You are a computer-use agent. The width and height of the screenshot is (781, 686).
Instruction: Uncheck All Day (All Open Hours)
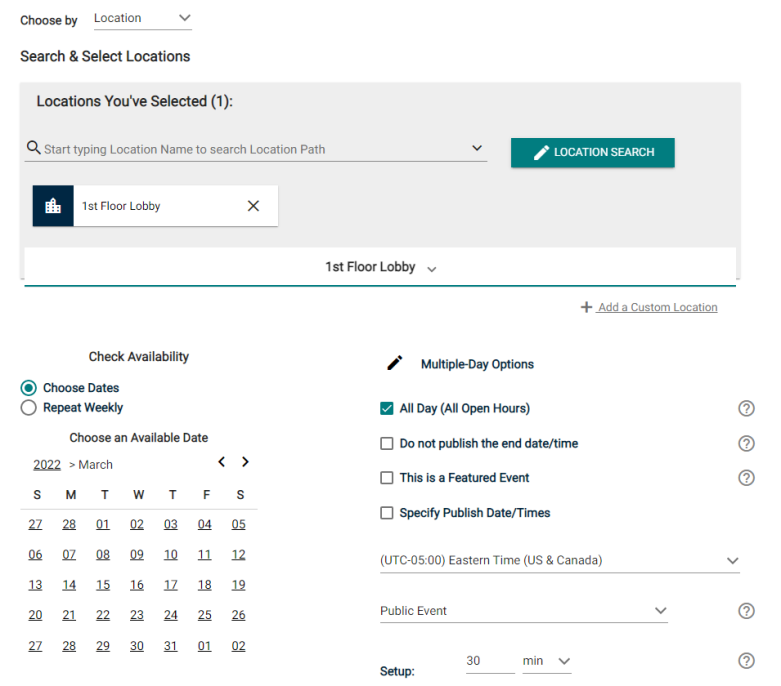387,408
